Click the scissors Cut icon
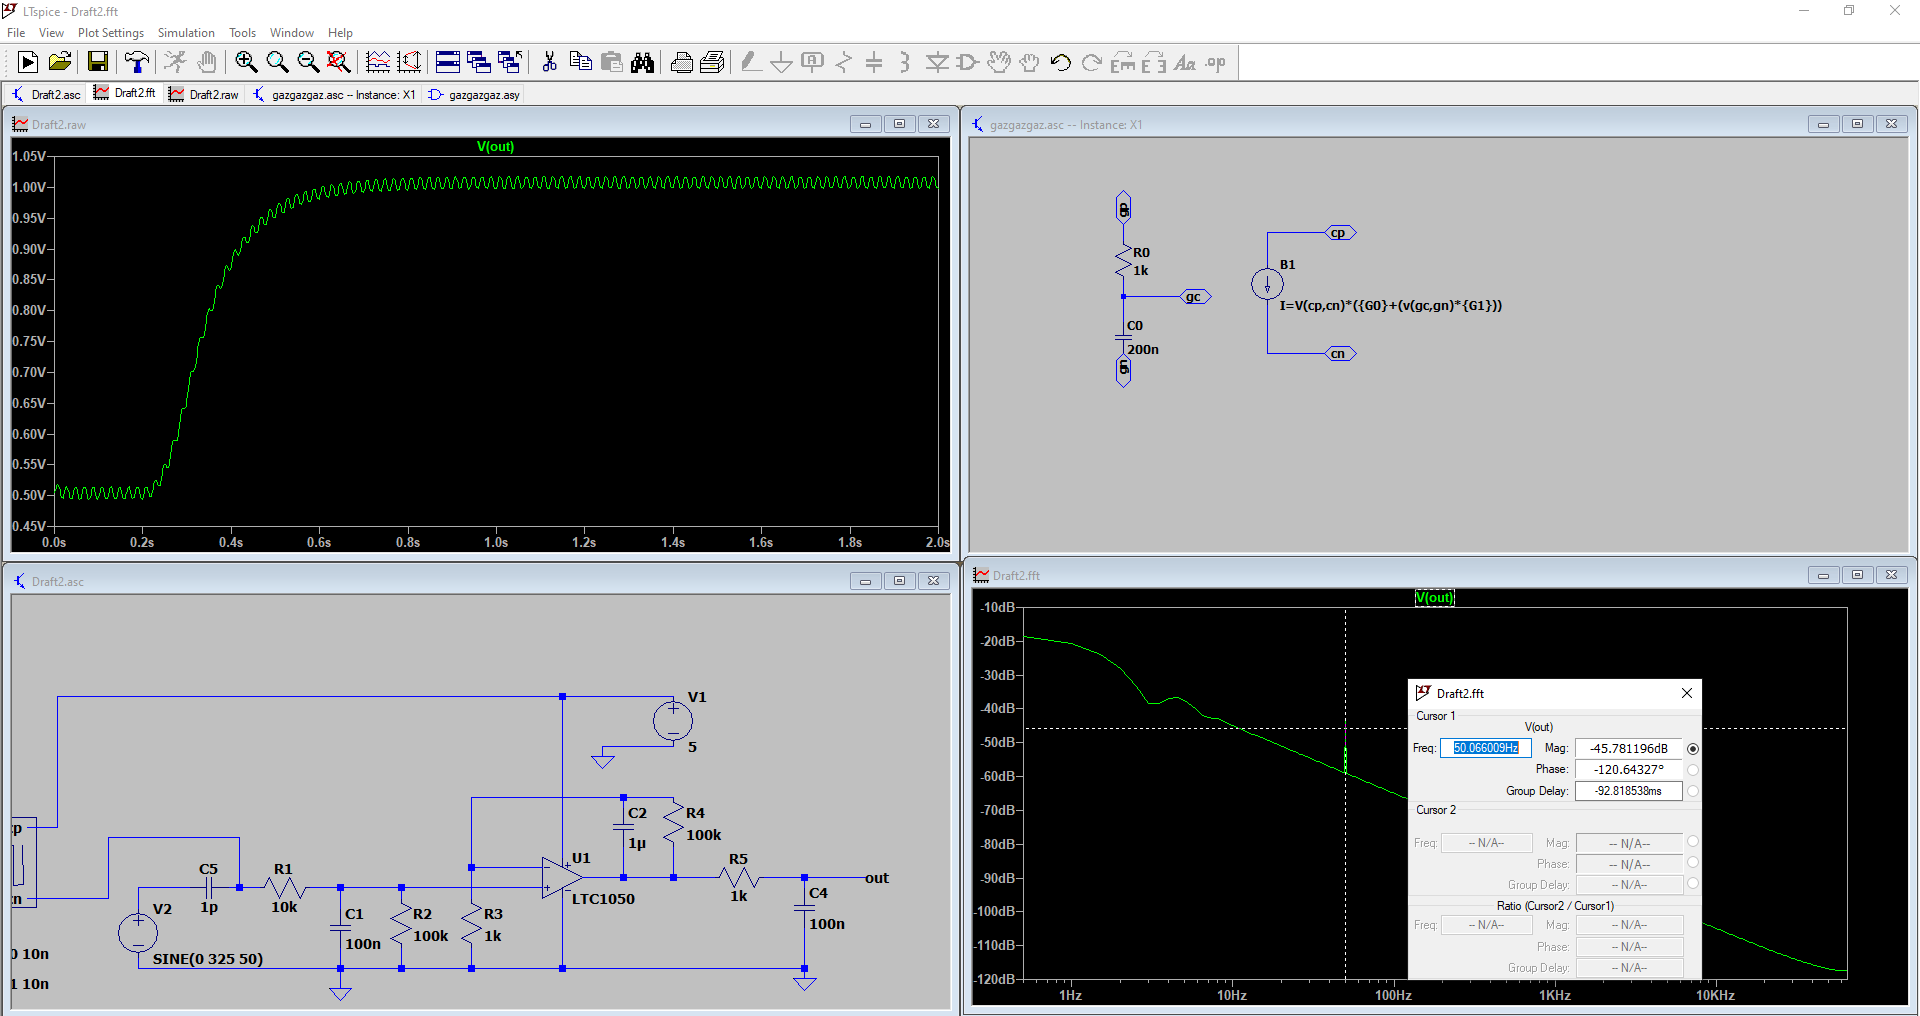The height and width of the screenshot is (1016, 1920). [549, 62]
